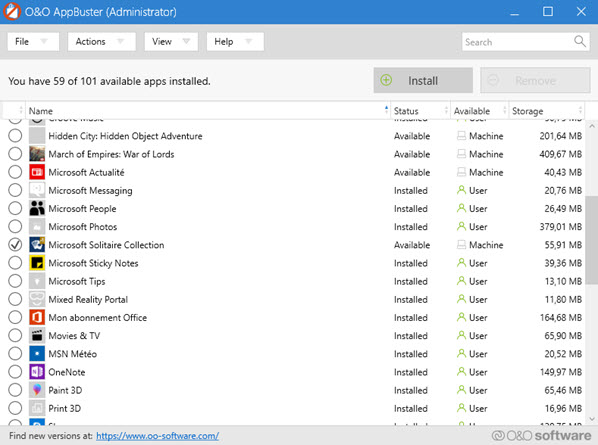Open the Actions menu
Screen dimensions: 598x445
point(102,42)
